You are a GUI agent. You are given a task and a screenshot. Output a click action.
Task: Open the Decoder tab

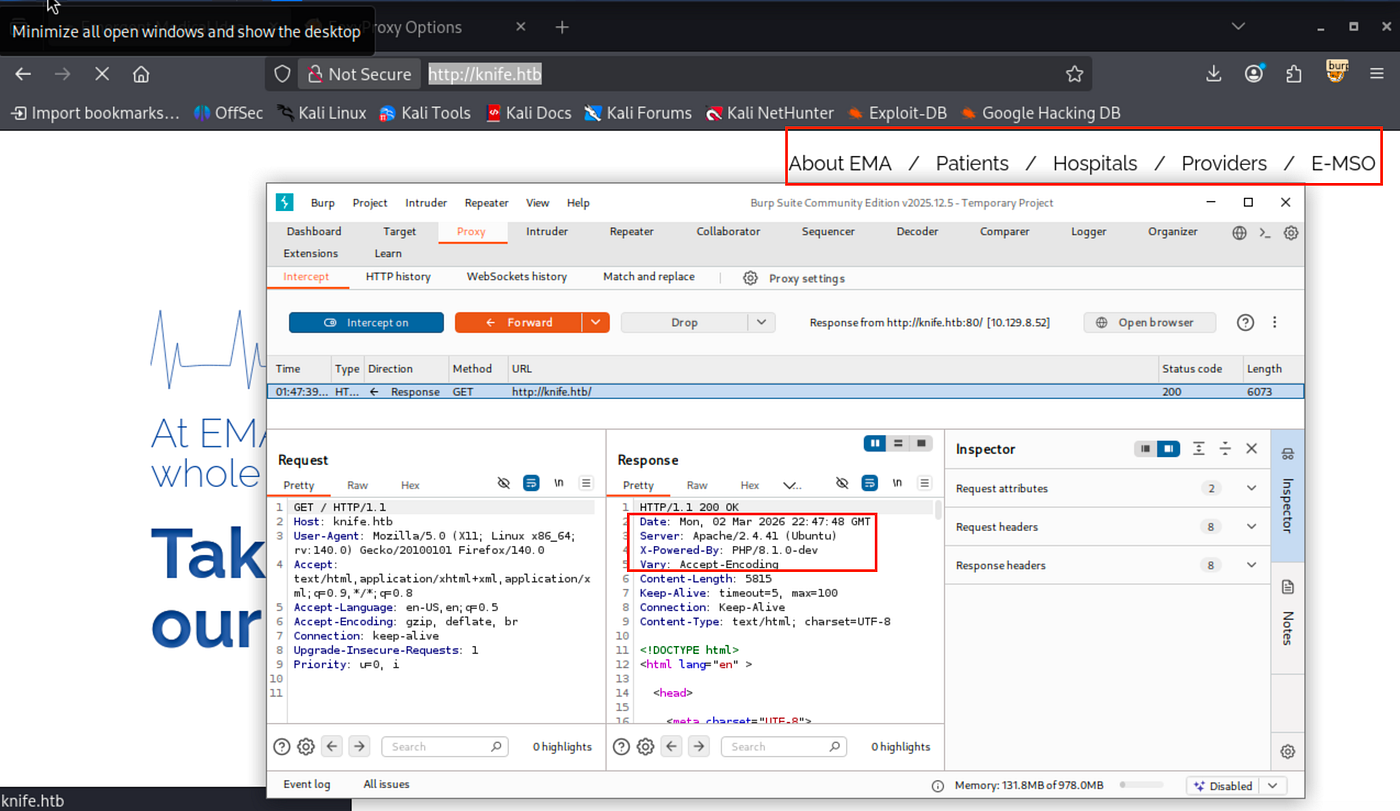[x=917, y=232]
